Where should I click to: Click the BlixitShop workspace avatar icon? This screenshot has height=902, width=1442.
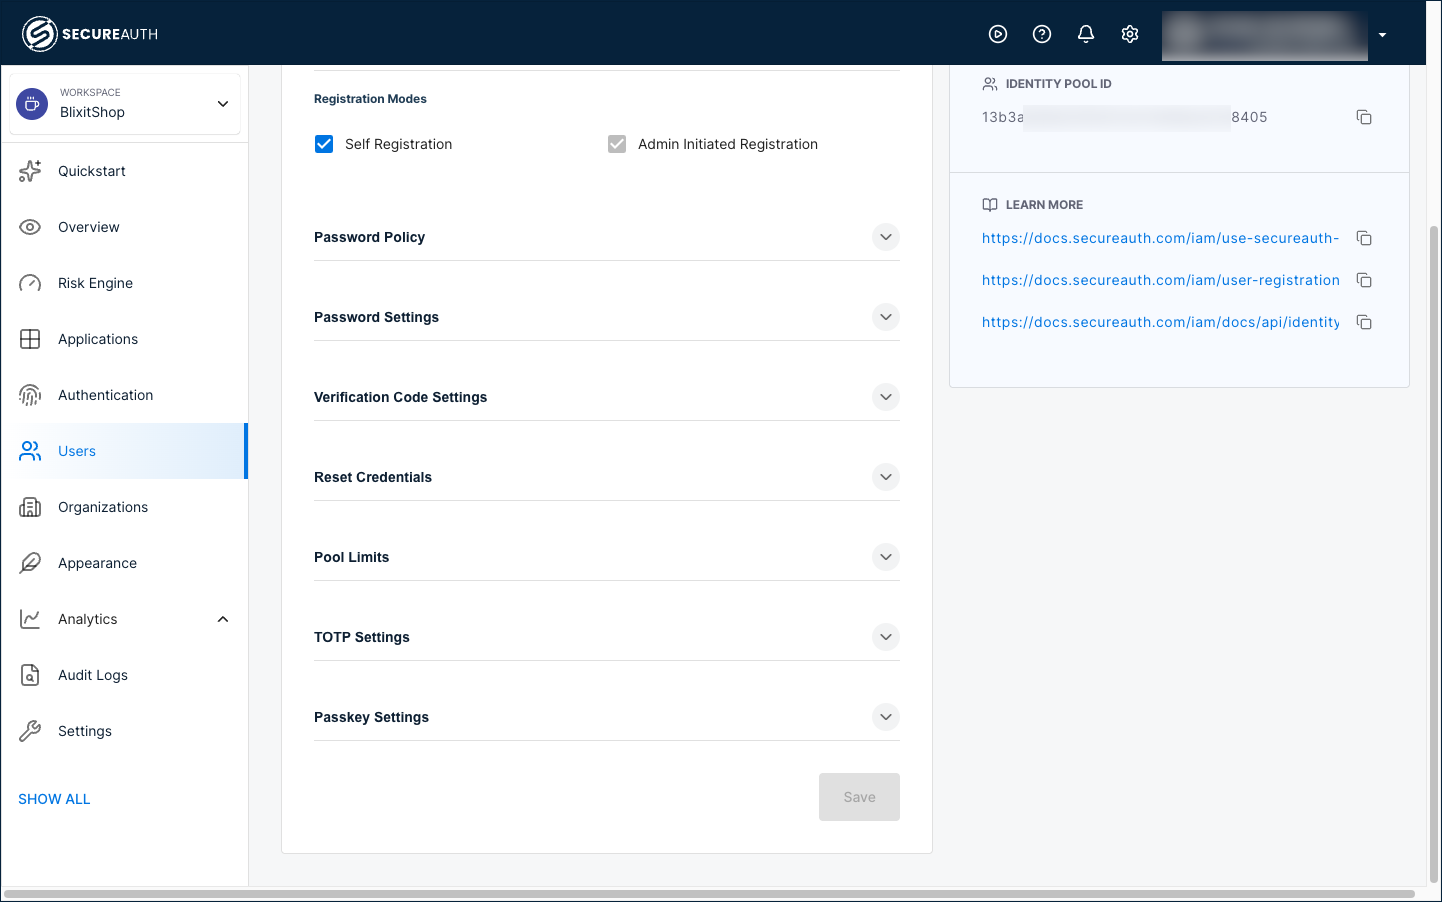(x=32, y=103)
